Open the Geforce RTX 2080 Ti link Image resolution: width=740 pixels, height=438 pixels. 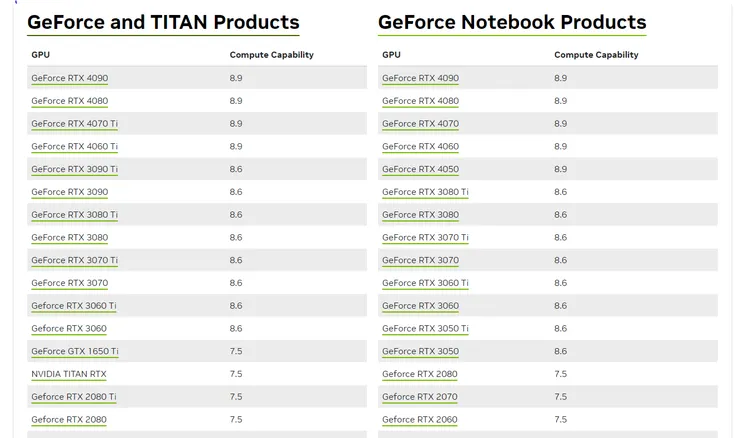pyautogui.click(x=73, y=397)
